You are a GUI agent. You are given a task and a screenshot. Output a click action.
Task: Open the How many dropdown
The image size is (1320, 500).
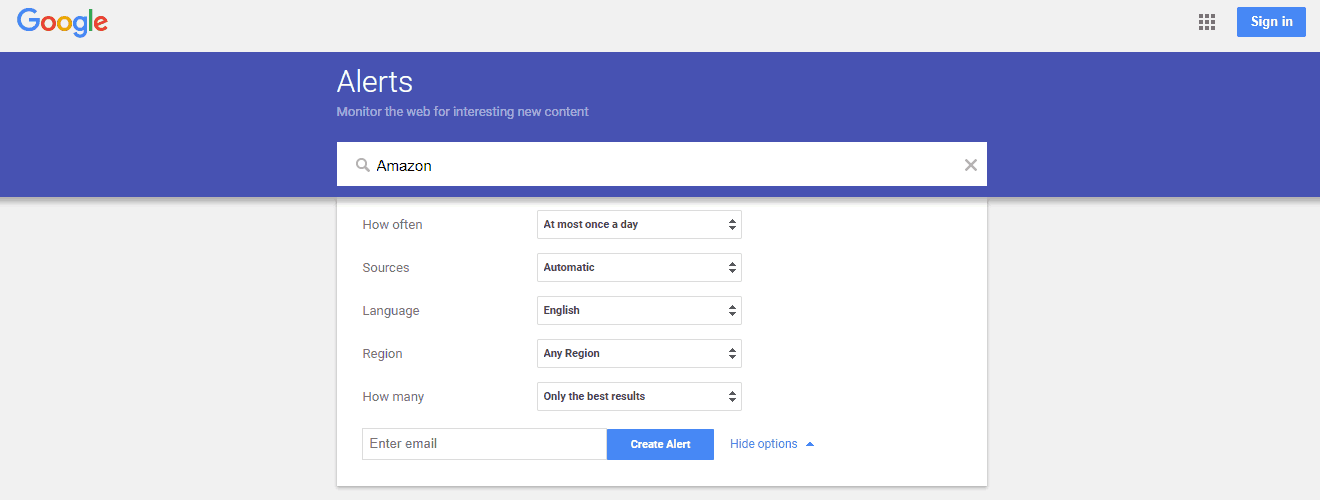(x=639, y=397)
